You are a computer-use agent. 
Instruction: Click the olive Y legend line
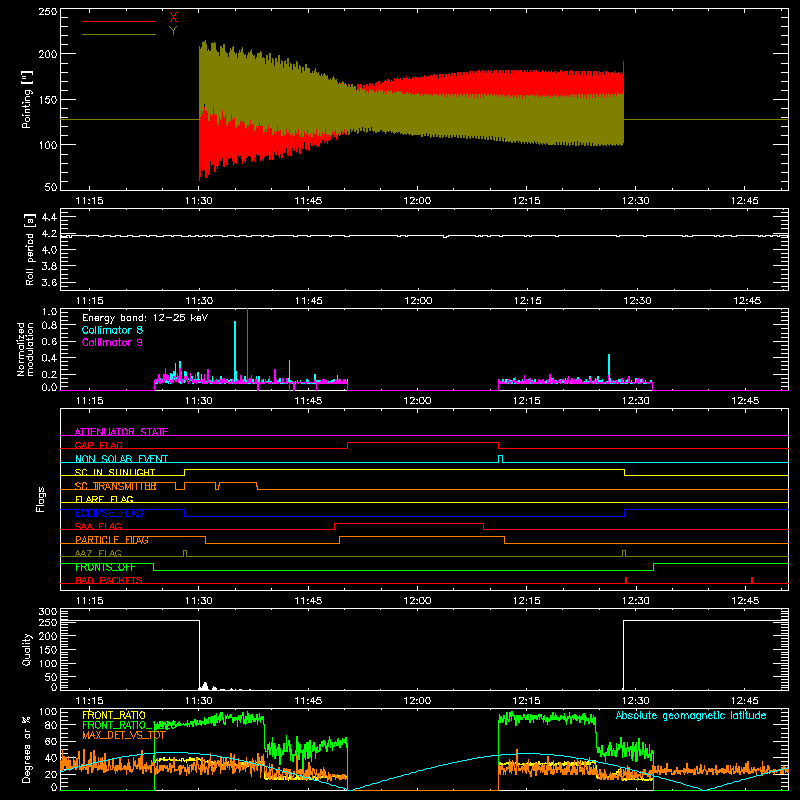(x=119, y=34)
